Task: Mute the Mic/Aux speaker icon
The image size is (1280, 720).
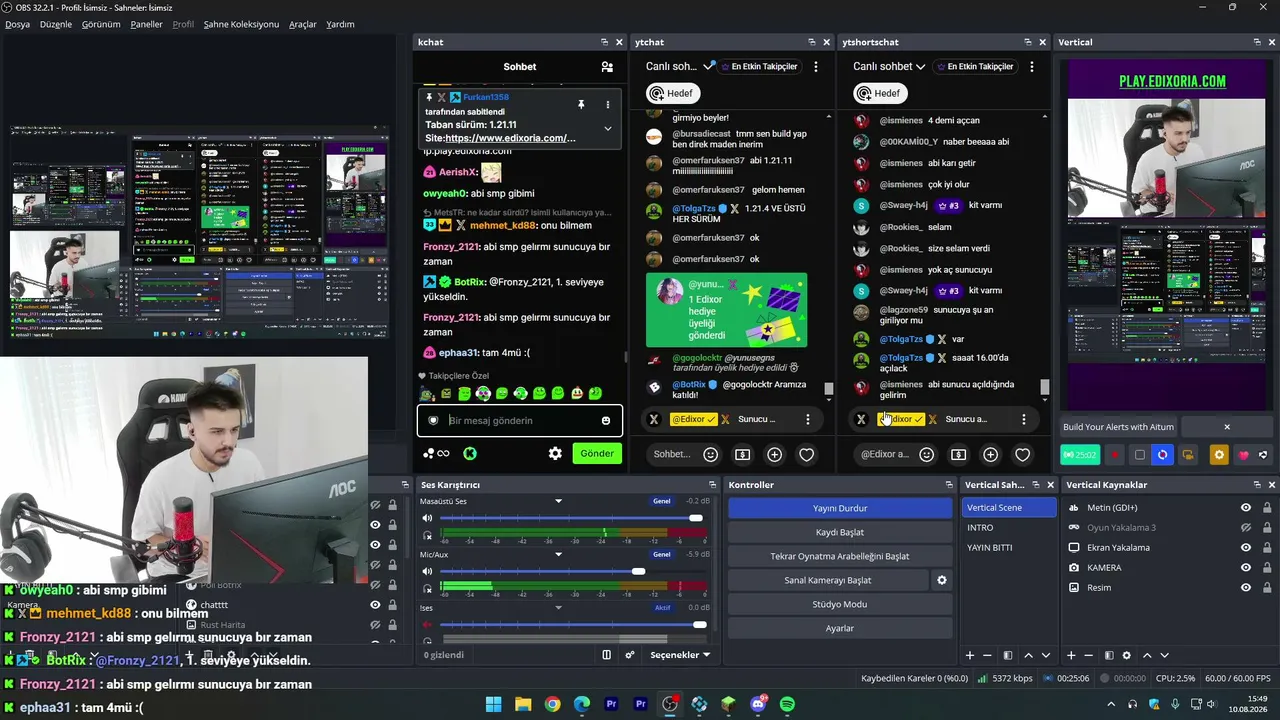Action: pyautogui.click(x=427, y=571)
